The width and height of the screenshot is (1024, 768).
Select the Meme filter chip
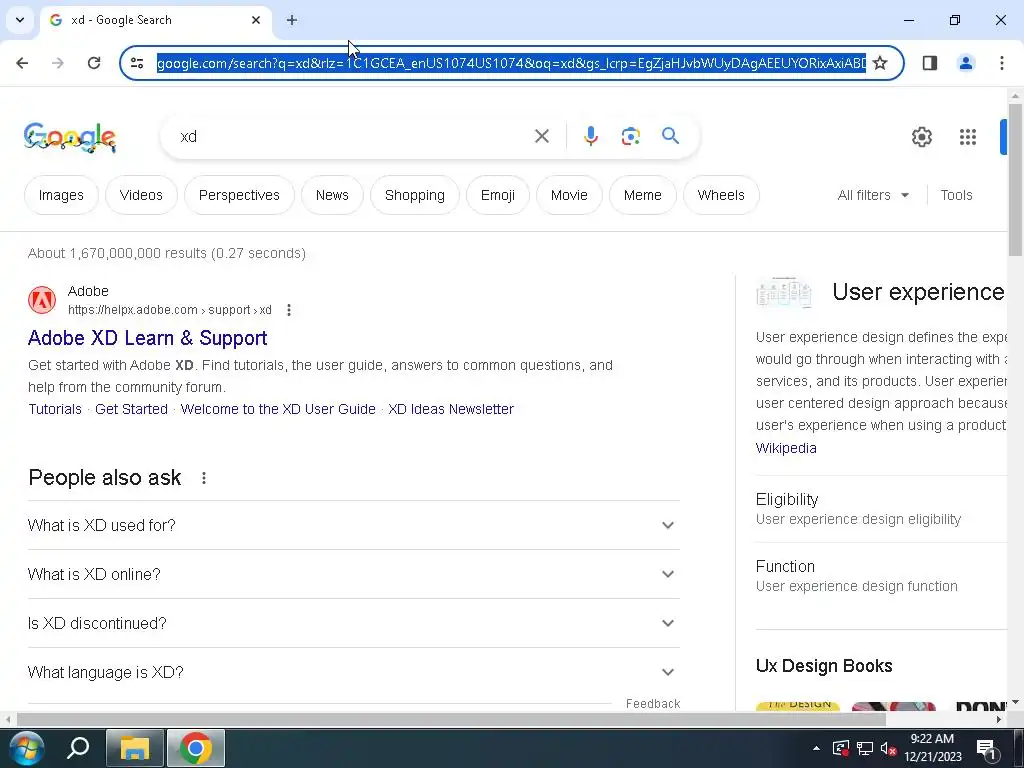click(643, 195)
